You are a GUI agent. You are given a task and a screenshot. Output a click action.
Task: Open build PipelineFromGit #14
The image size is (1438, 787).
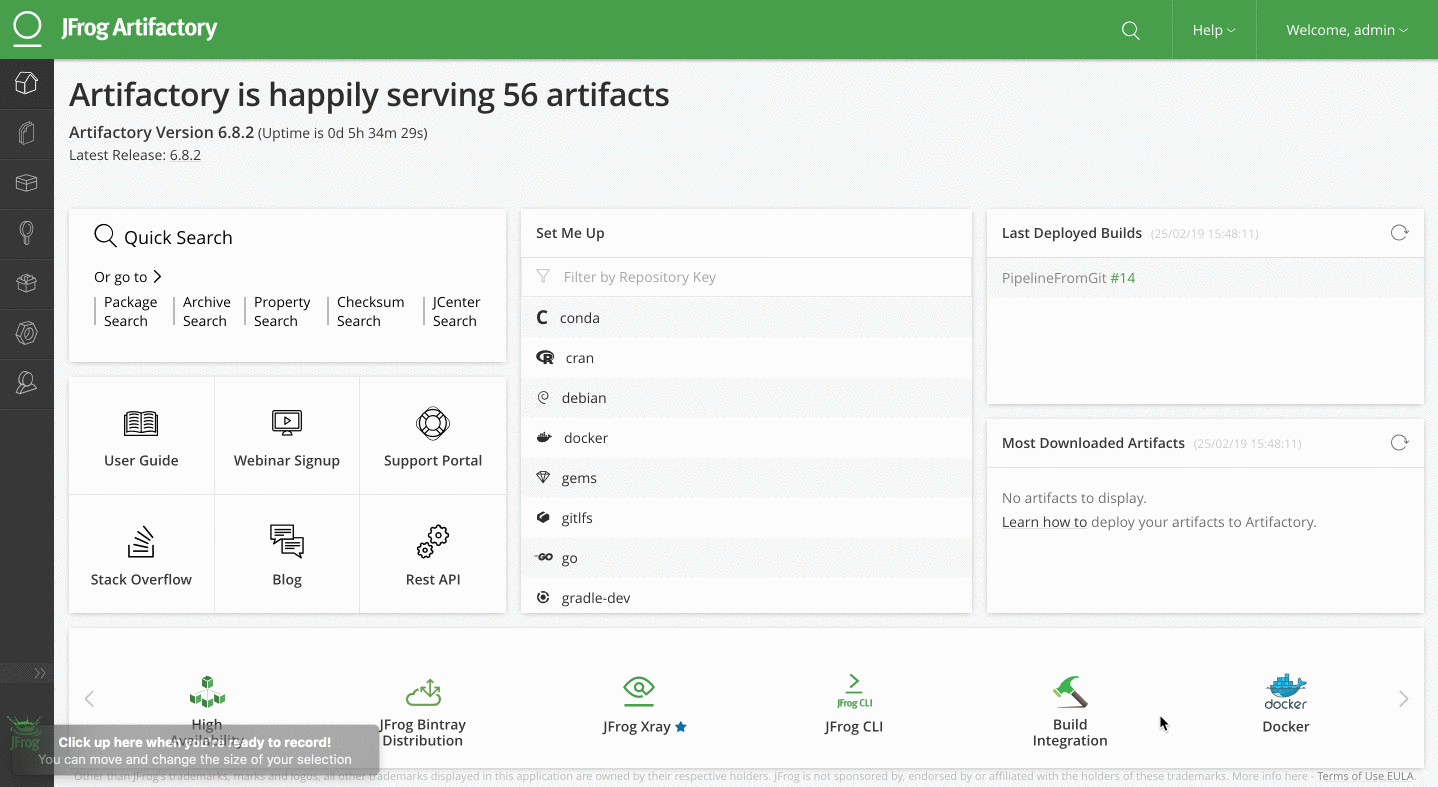[1069, 278]
